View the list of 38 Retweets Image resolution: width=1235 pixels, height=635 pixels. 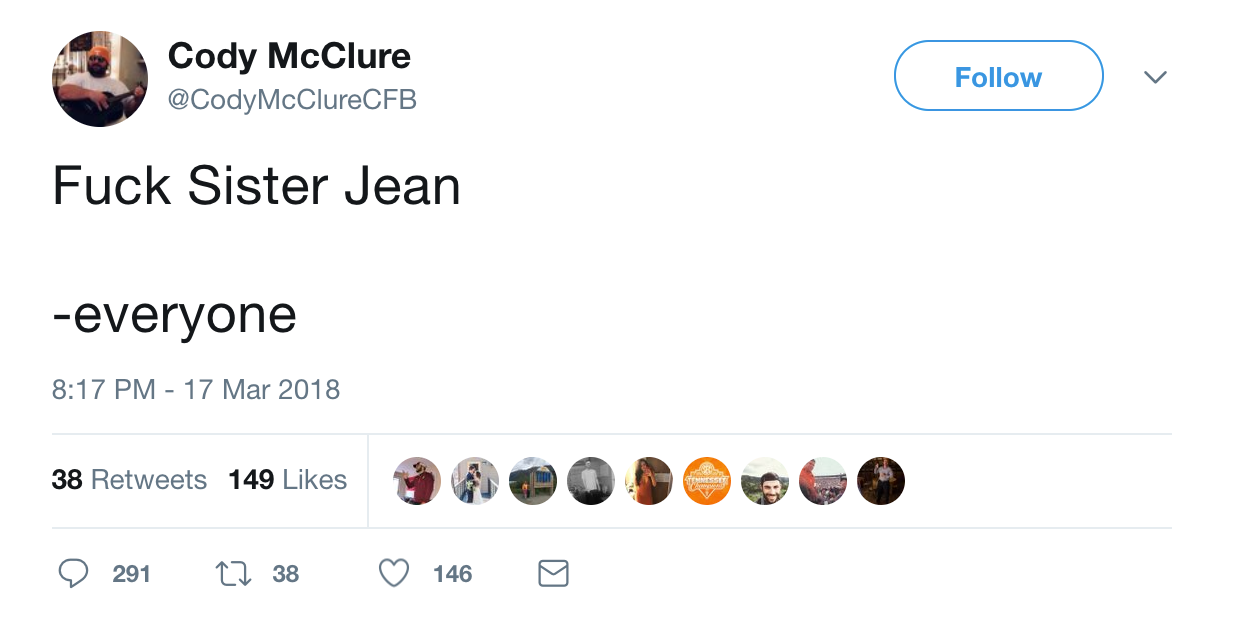pos(129,480)
